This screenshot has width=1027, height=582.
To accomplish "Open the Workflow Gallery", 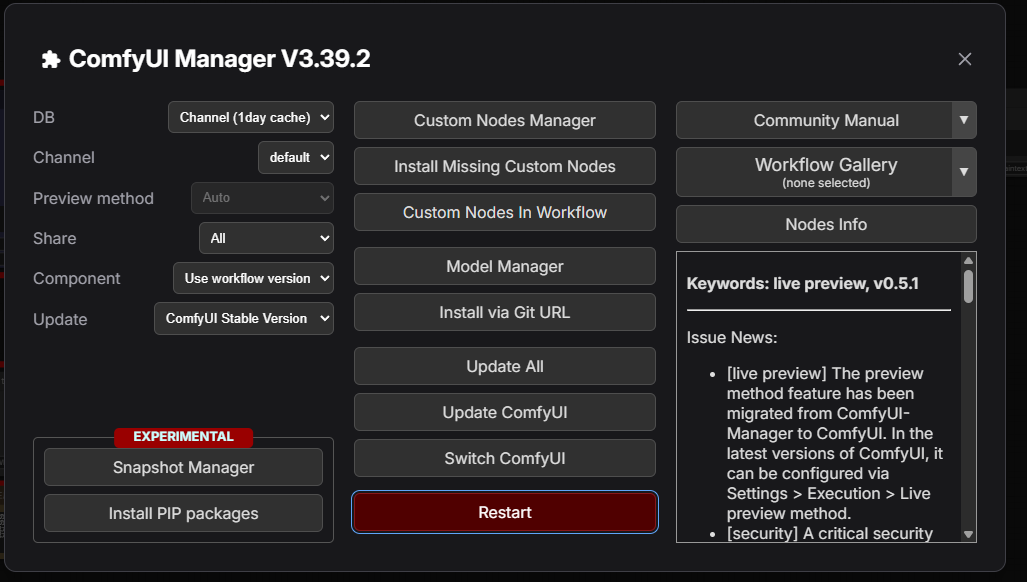I will (x=814, y=172).
